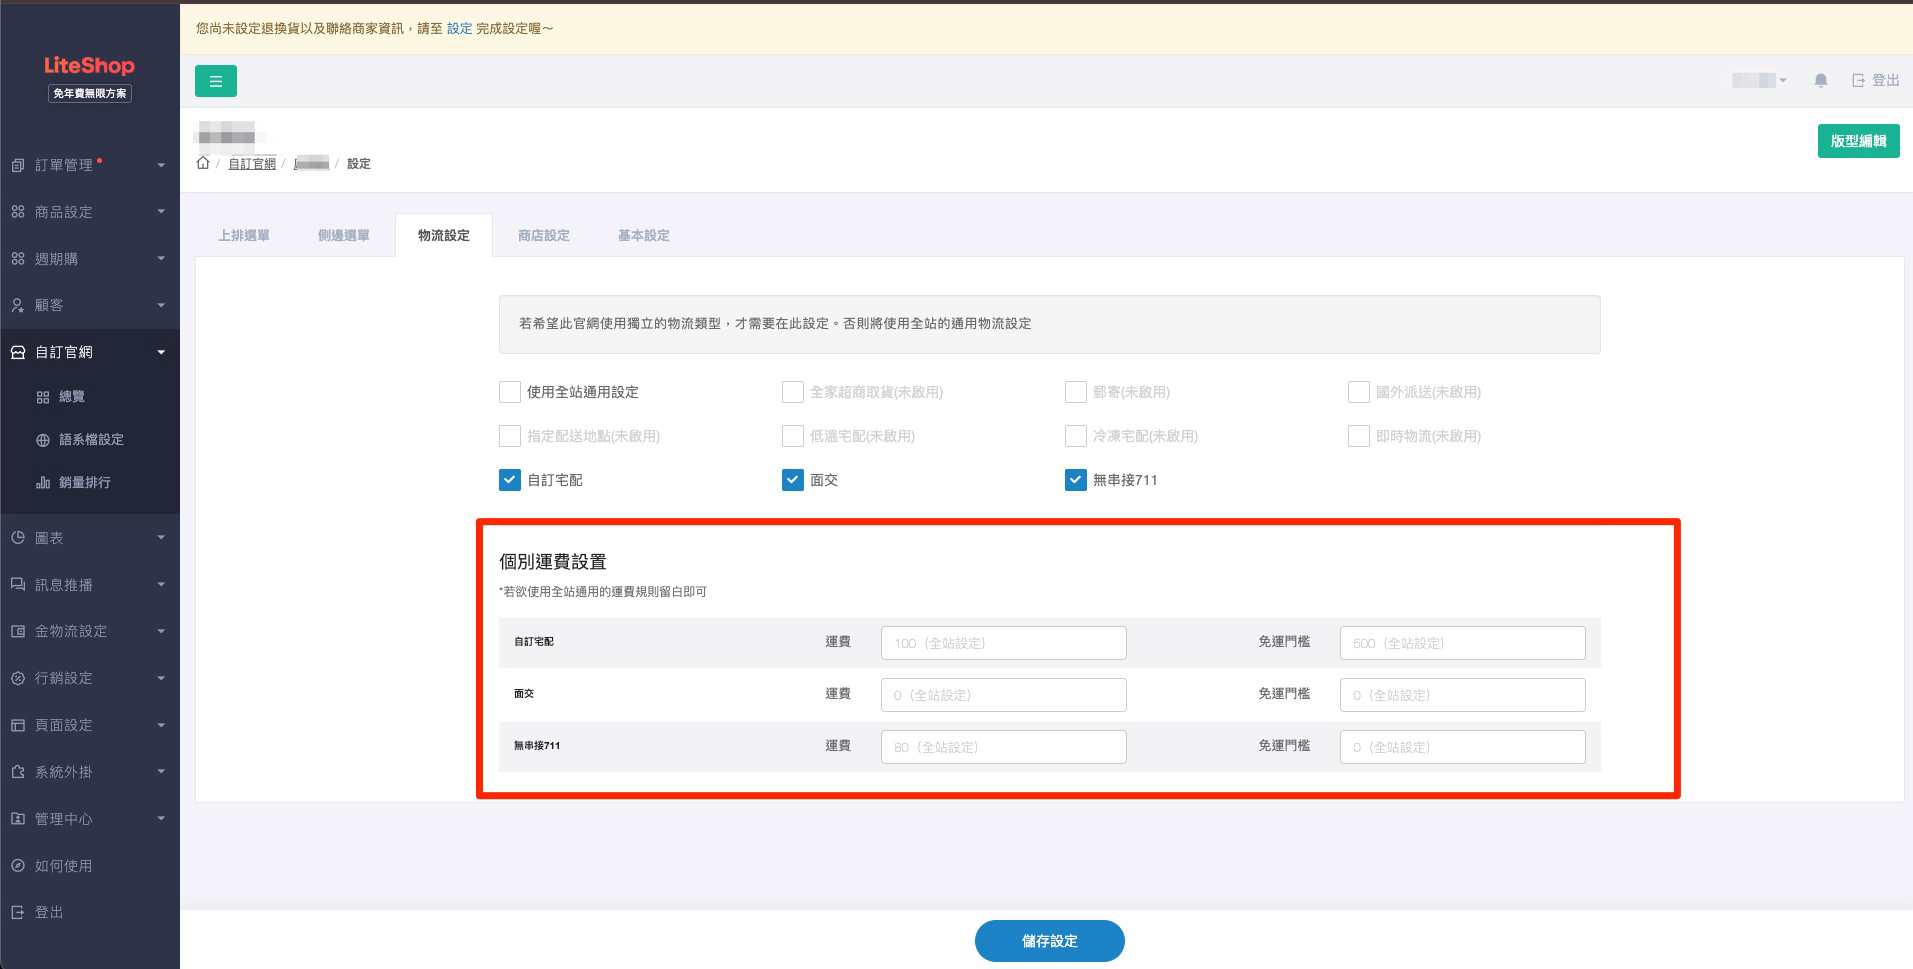
Task: Click the home icon in breadcrumb
Action: pyautogui.click(x=203, y=163)
